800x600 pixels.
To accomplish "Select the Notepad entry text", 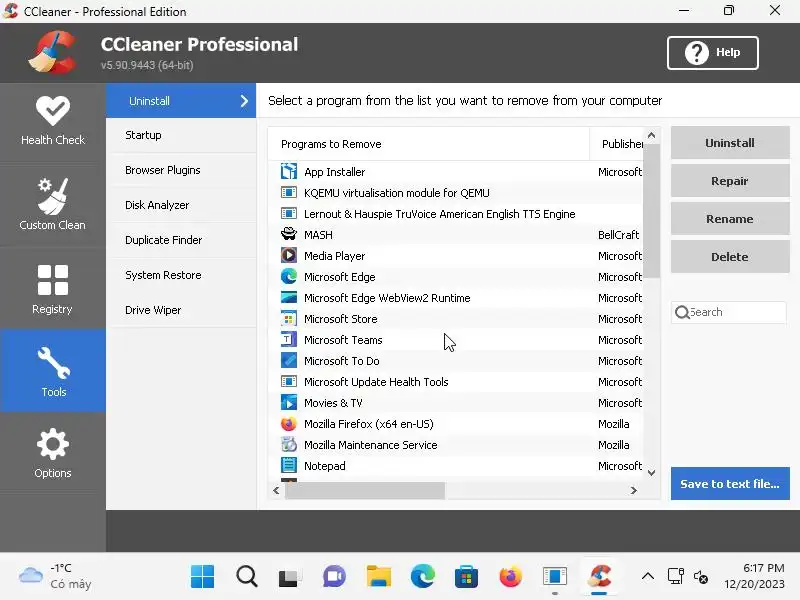I will (324, 466).
